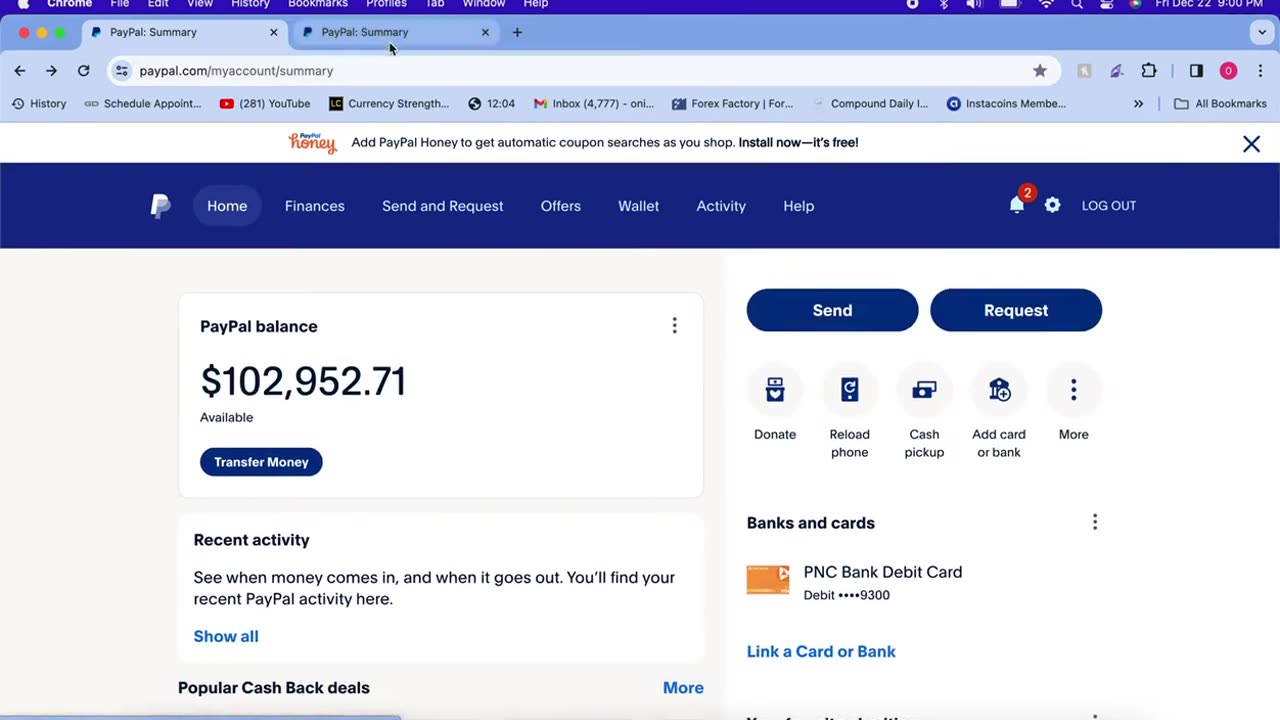This screenshot has height=720, width=1280.
Task: Click Install now—it's free link
Action: (x=798, y=142)
